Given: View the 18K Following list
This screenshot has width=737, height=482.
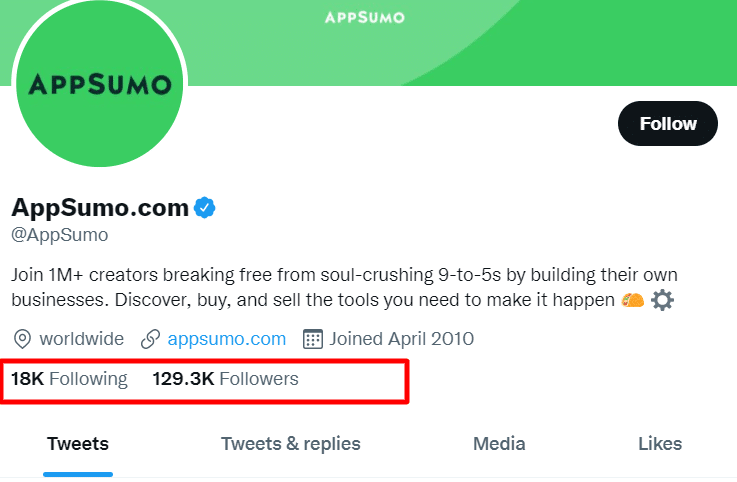Looking at the screenshot, I should 69,379.
